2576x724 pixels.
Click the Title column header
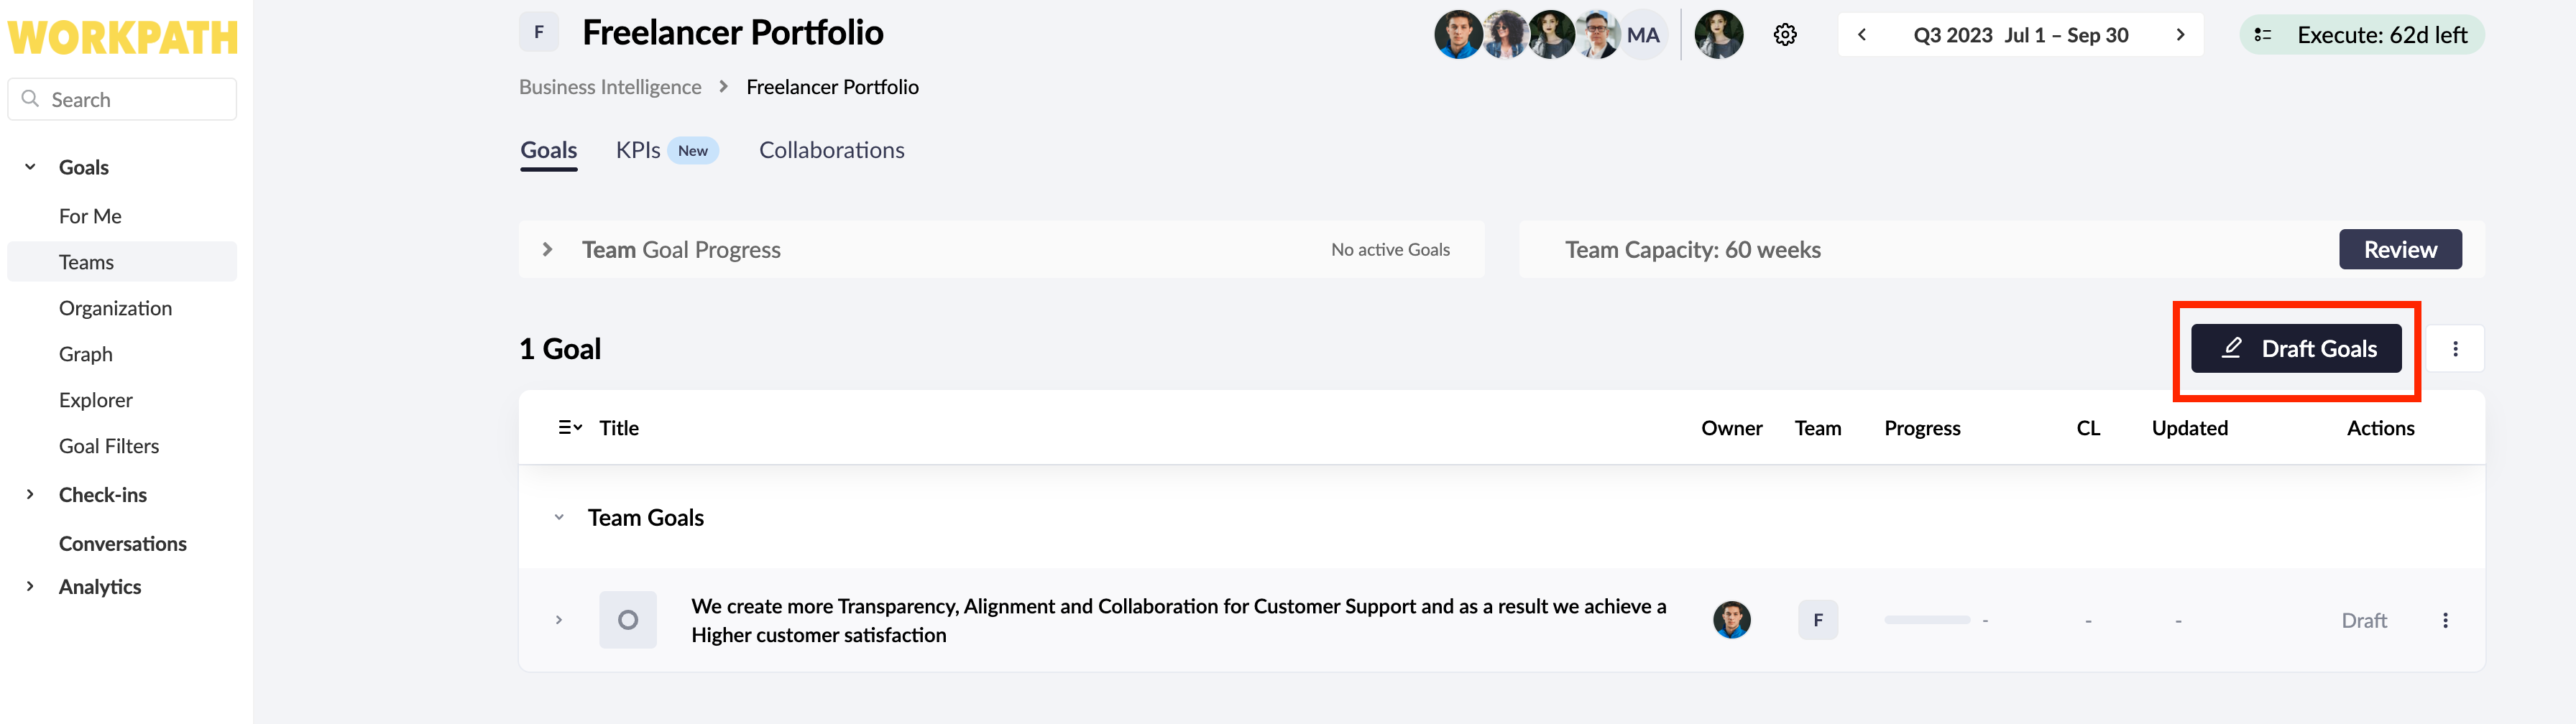pos(619,428)
